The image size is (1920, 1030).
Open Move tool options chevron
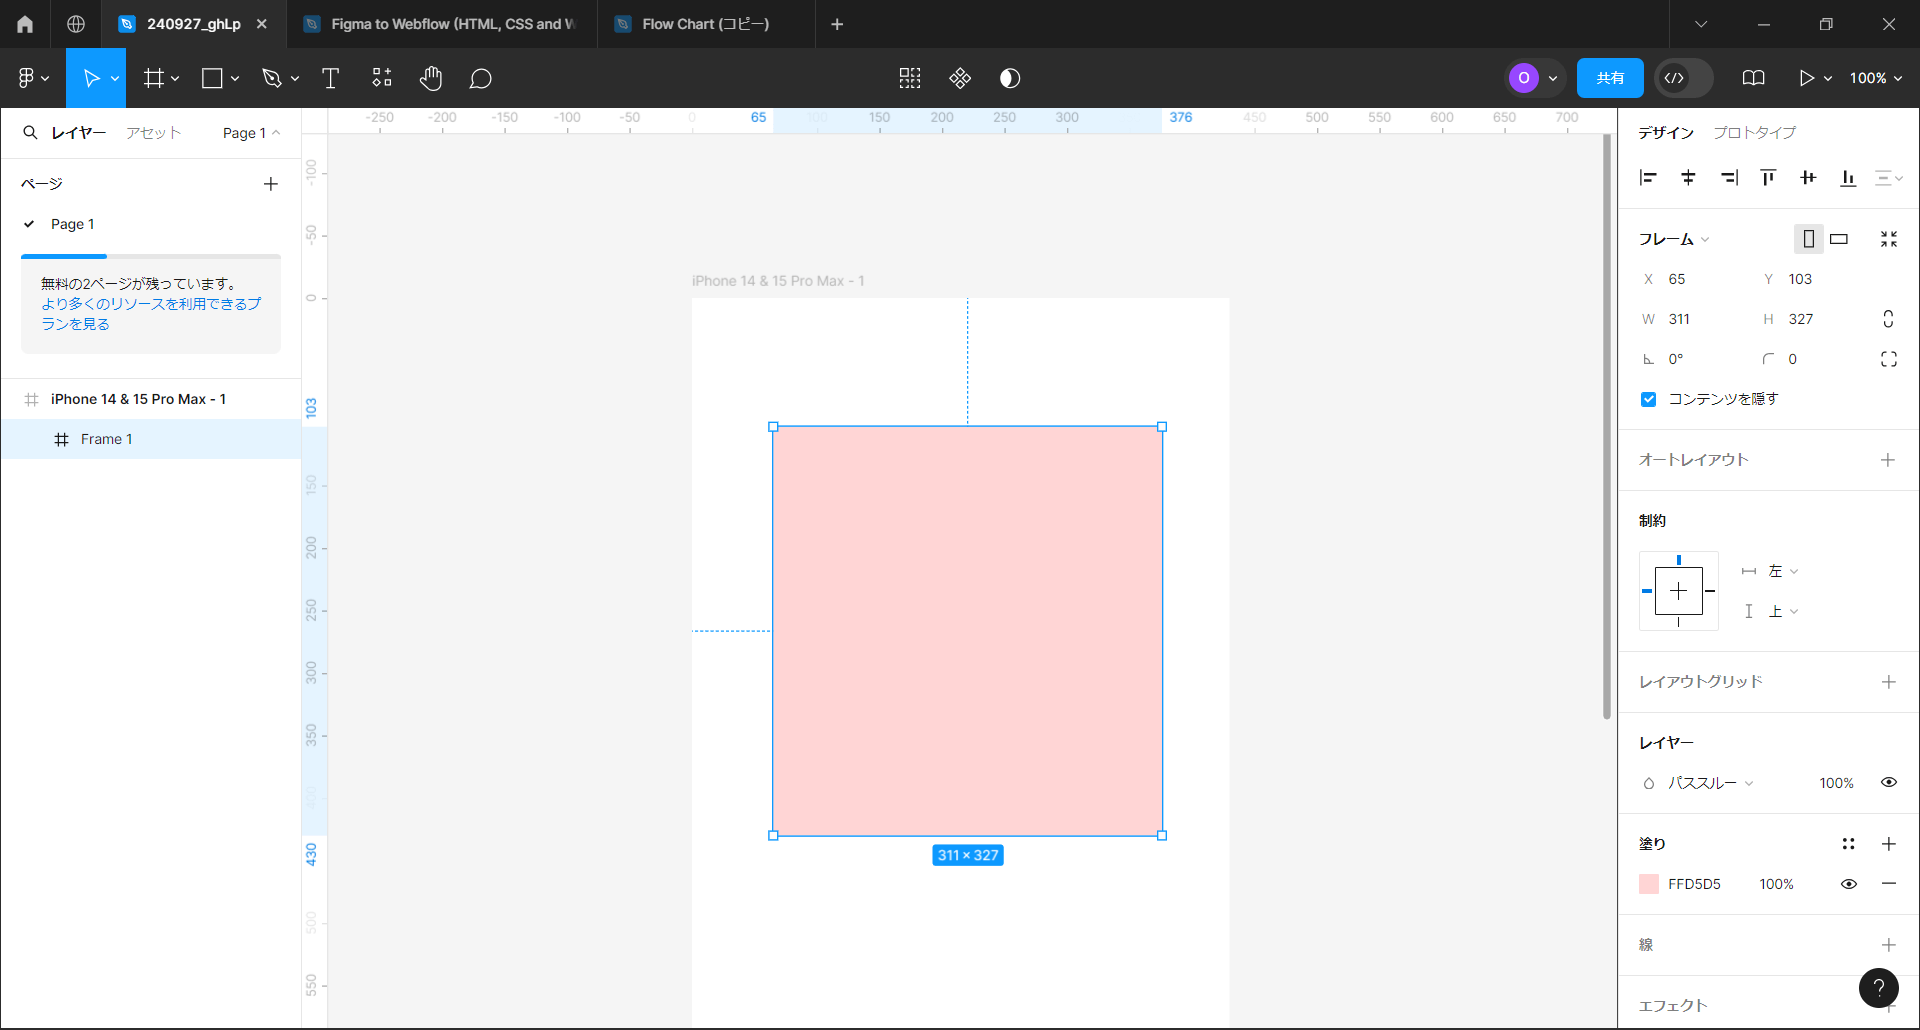click(115, 78)
